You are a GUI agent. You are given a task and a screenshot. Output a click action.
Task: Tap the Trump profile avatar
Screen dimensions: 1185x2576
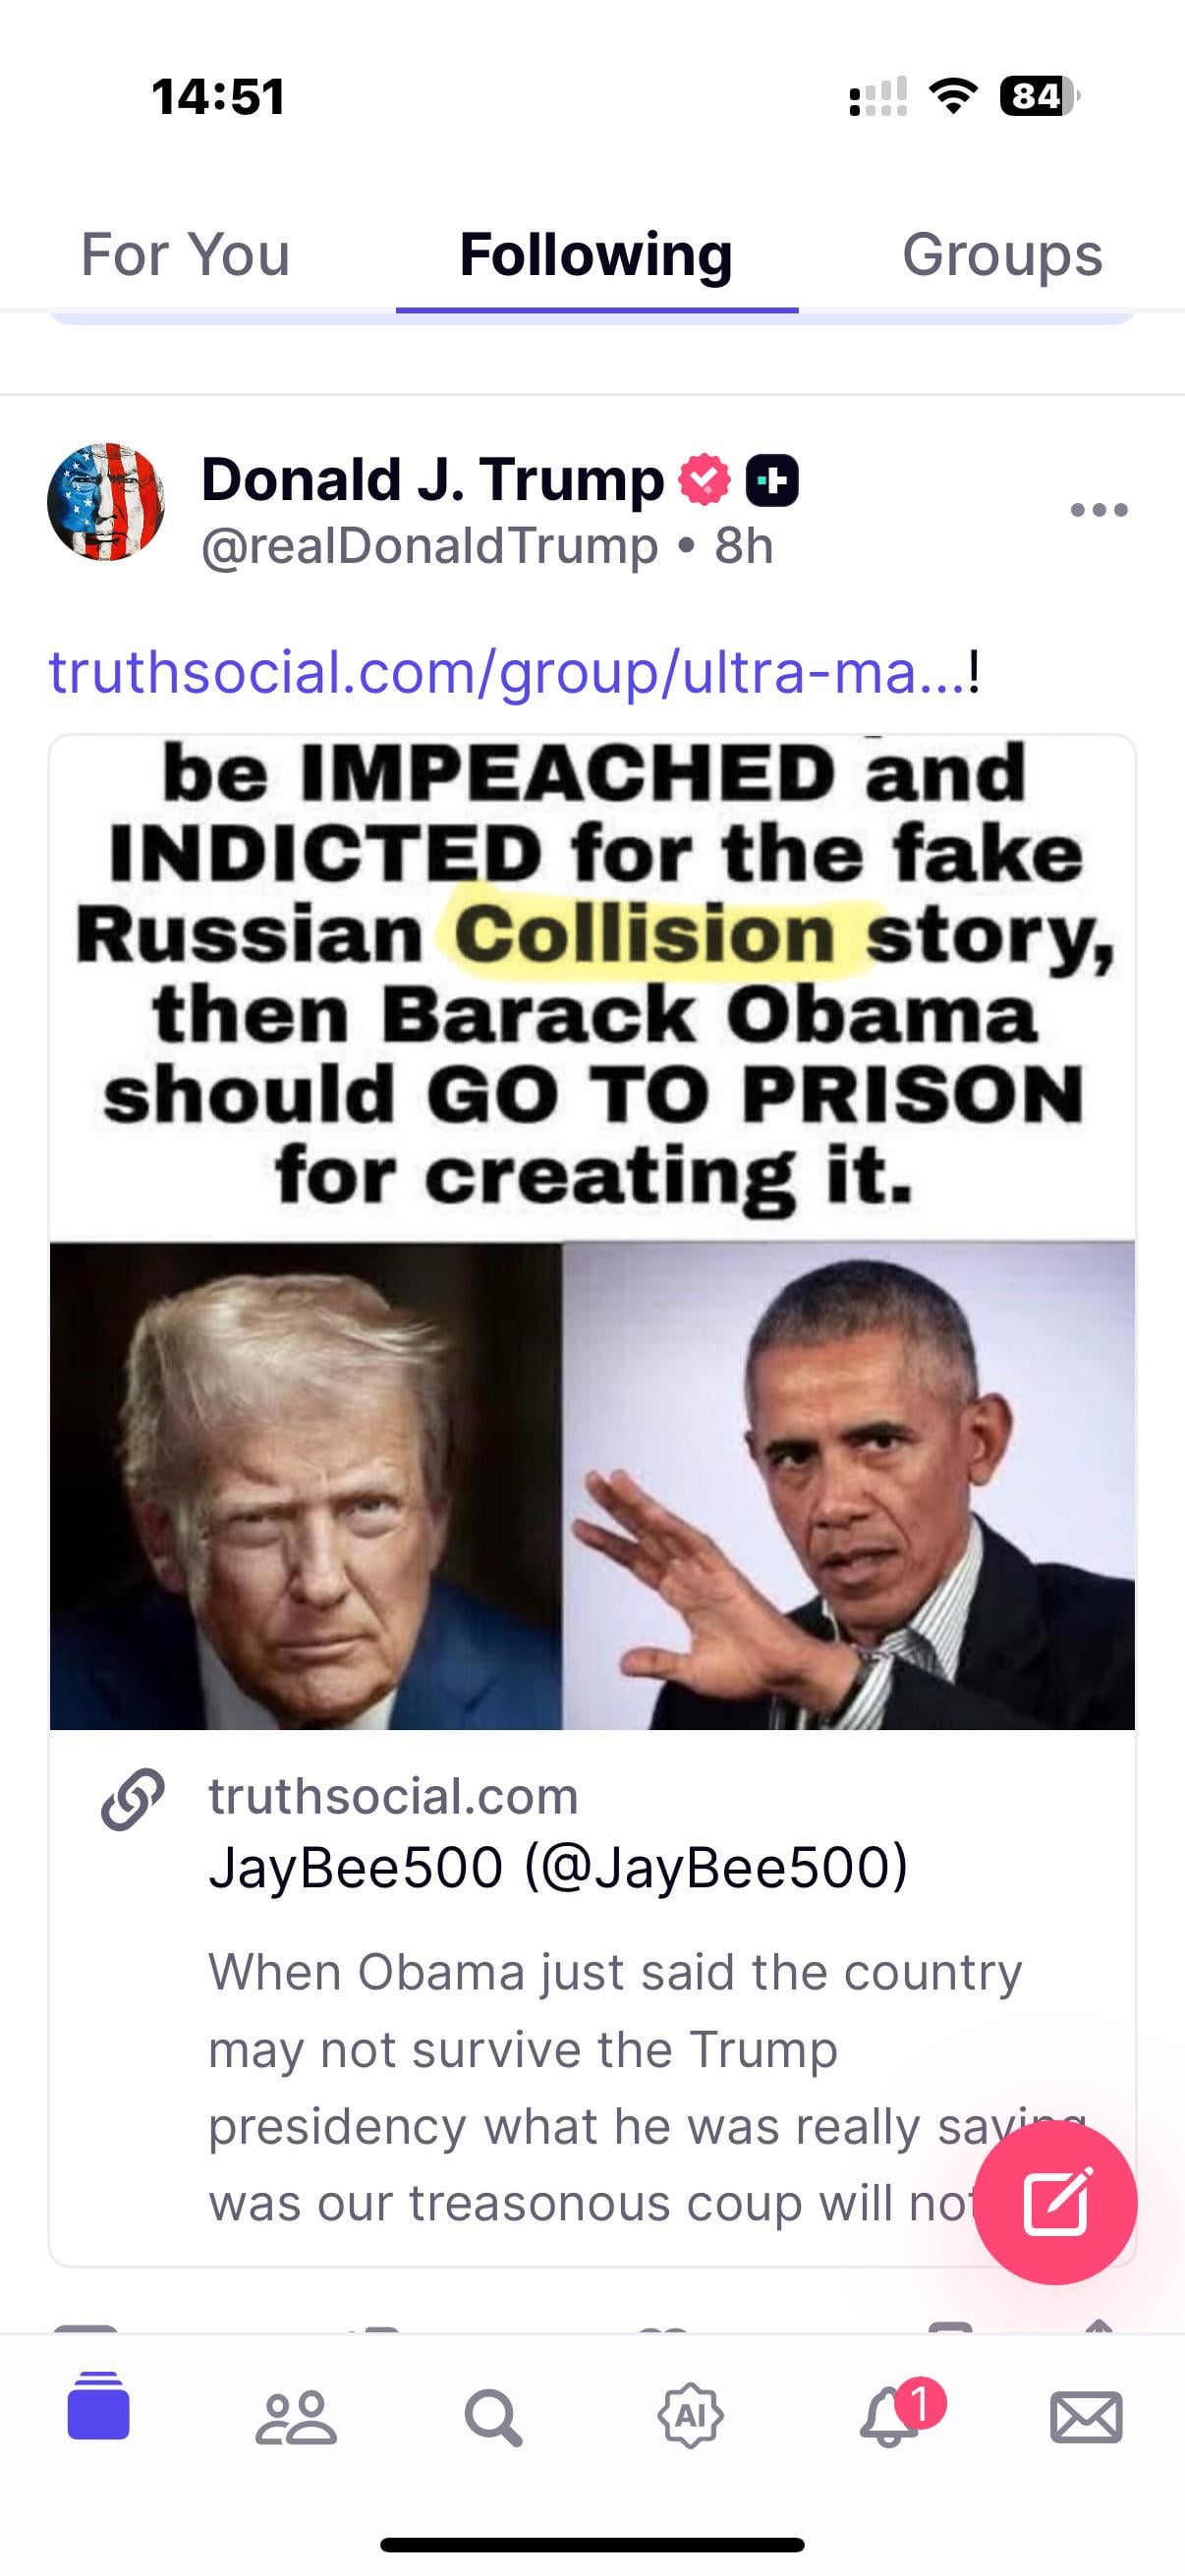106,501
